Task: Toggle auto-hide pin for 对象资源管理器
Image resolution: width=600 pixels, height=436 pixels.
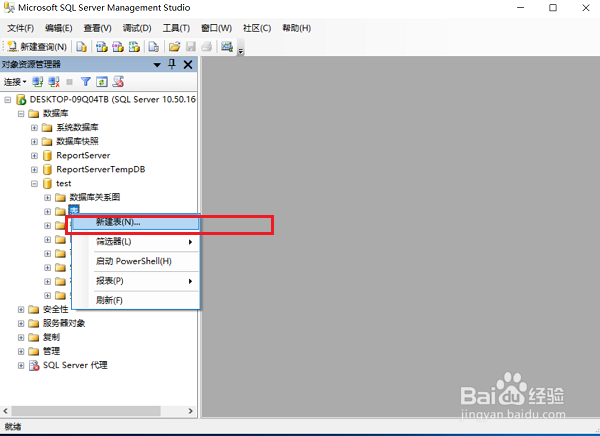Action: point(172,64)
